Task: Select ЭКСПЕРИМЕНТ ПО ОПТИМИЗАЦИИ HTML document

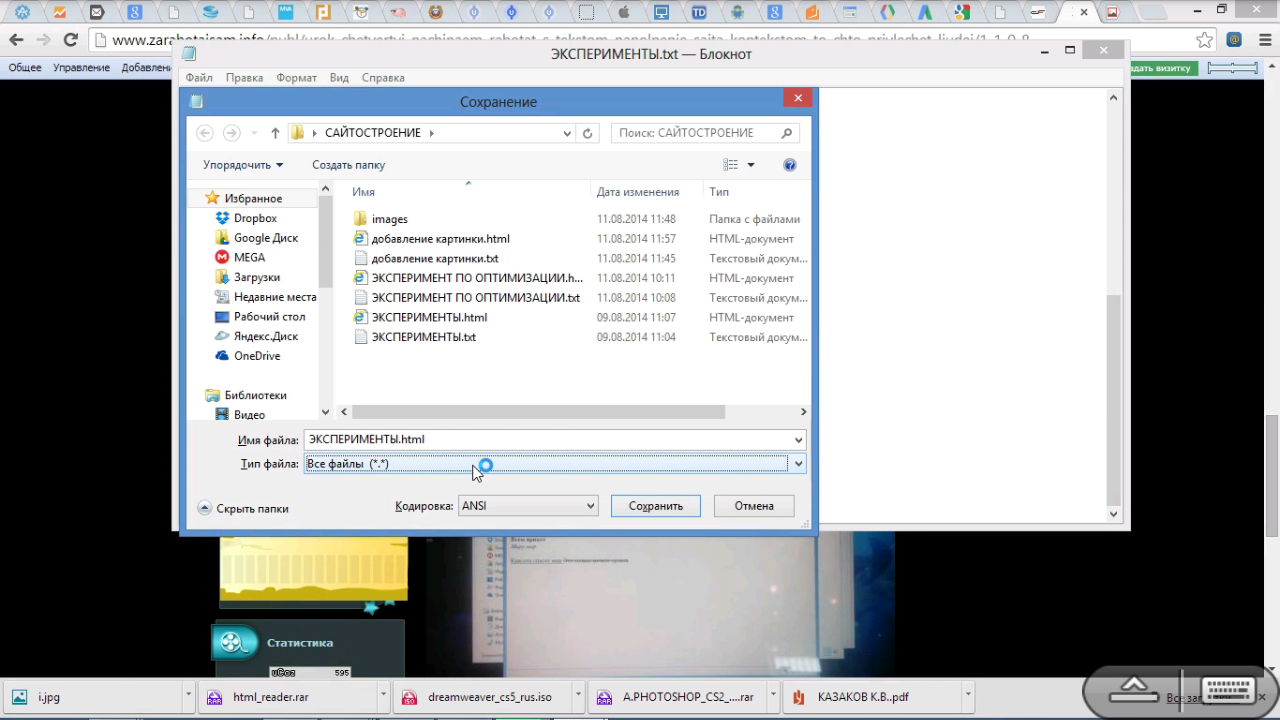Action: point(468,278)
